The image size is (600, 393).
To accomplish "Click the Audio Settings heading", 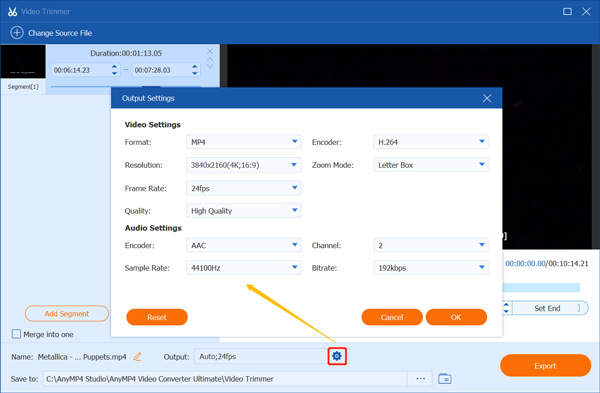I will (153, 228).
